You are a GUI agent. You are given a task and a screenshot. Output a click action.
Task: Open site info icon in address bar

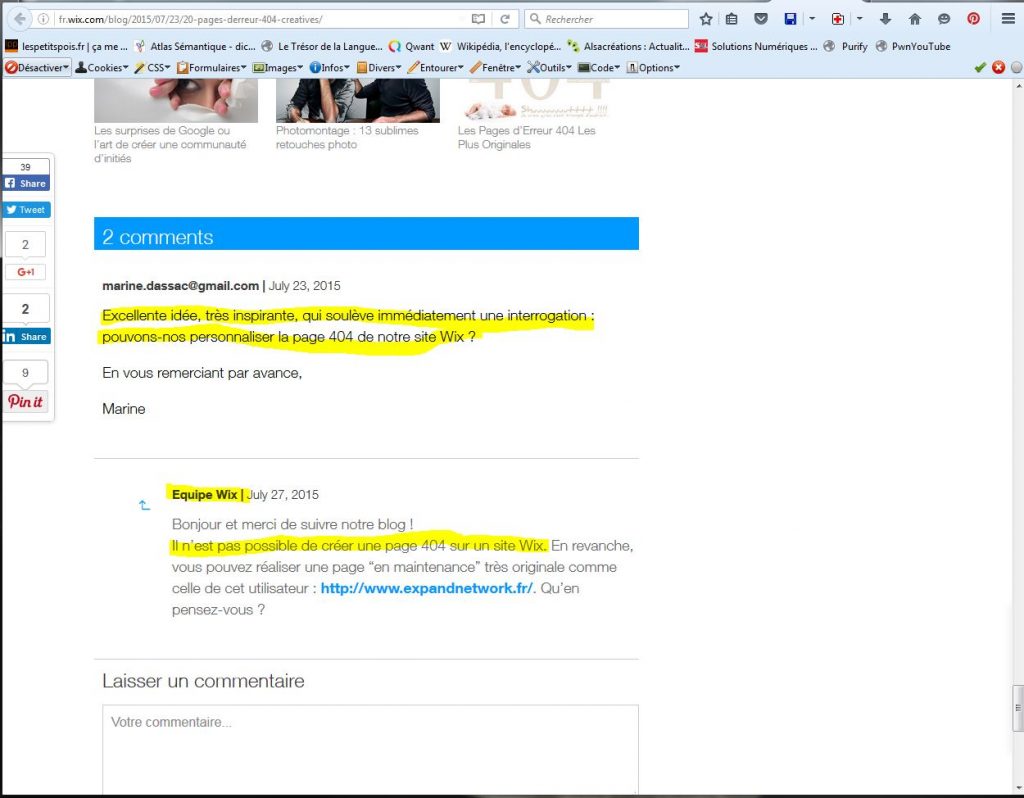43,19
